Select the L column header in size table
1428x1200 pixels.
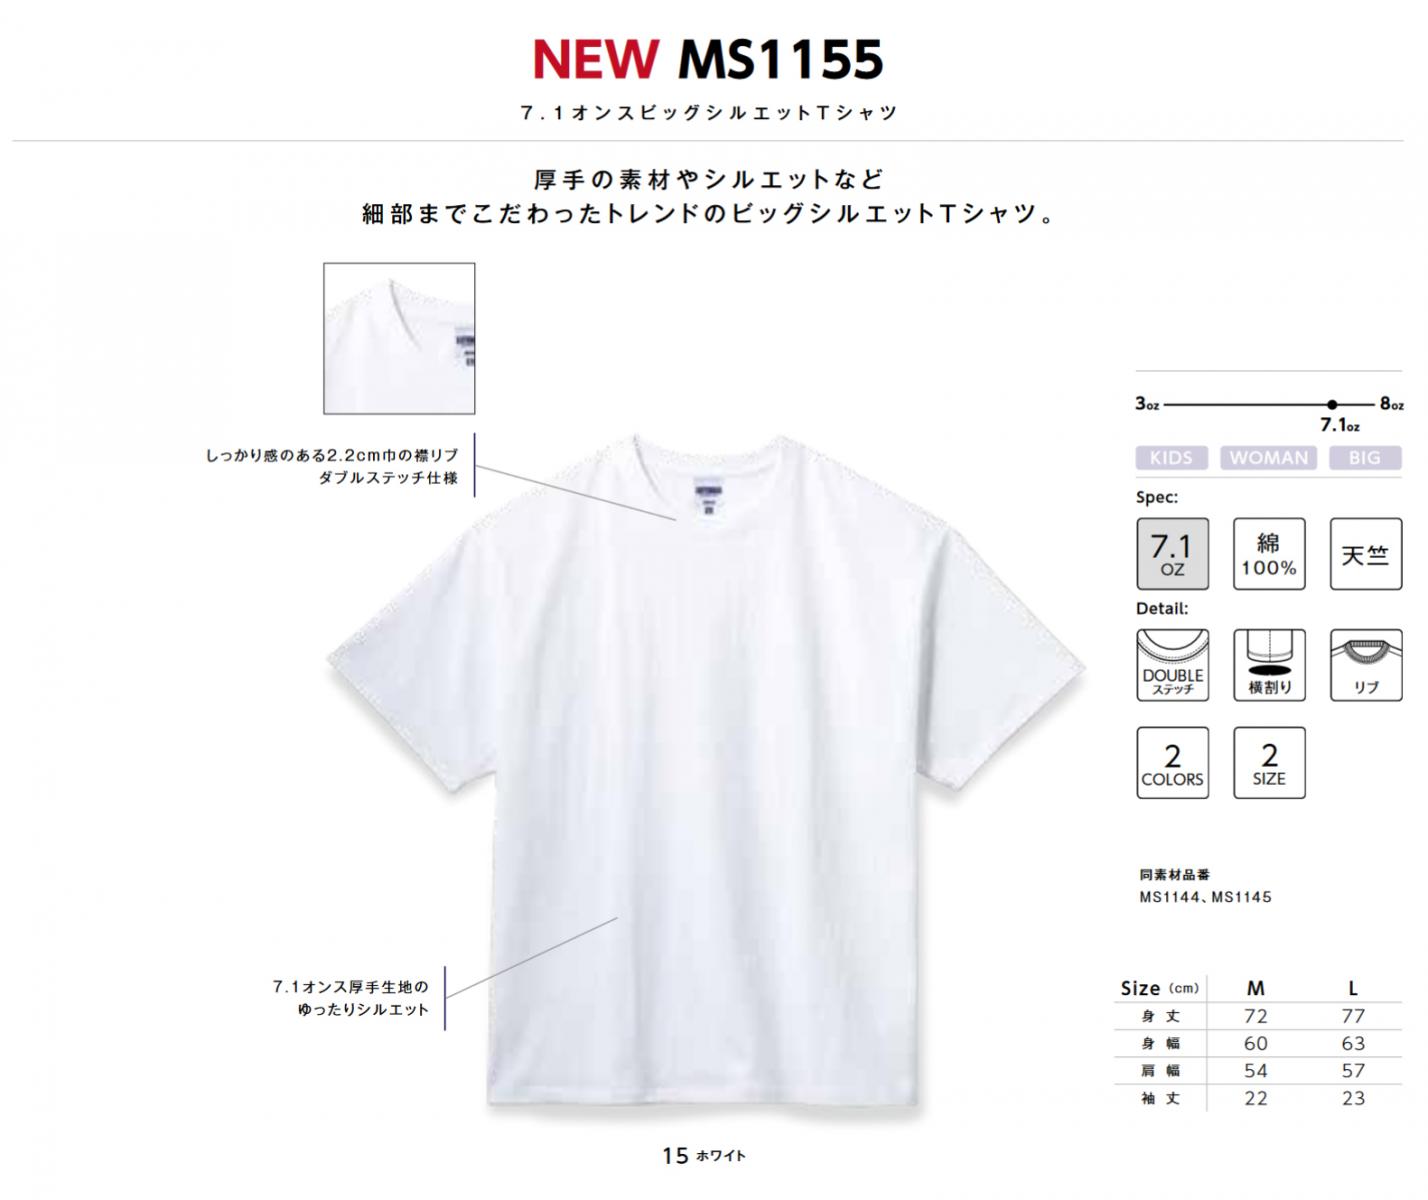point(1353,988)
